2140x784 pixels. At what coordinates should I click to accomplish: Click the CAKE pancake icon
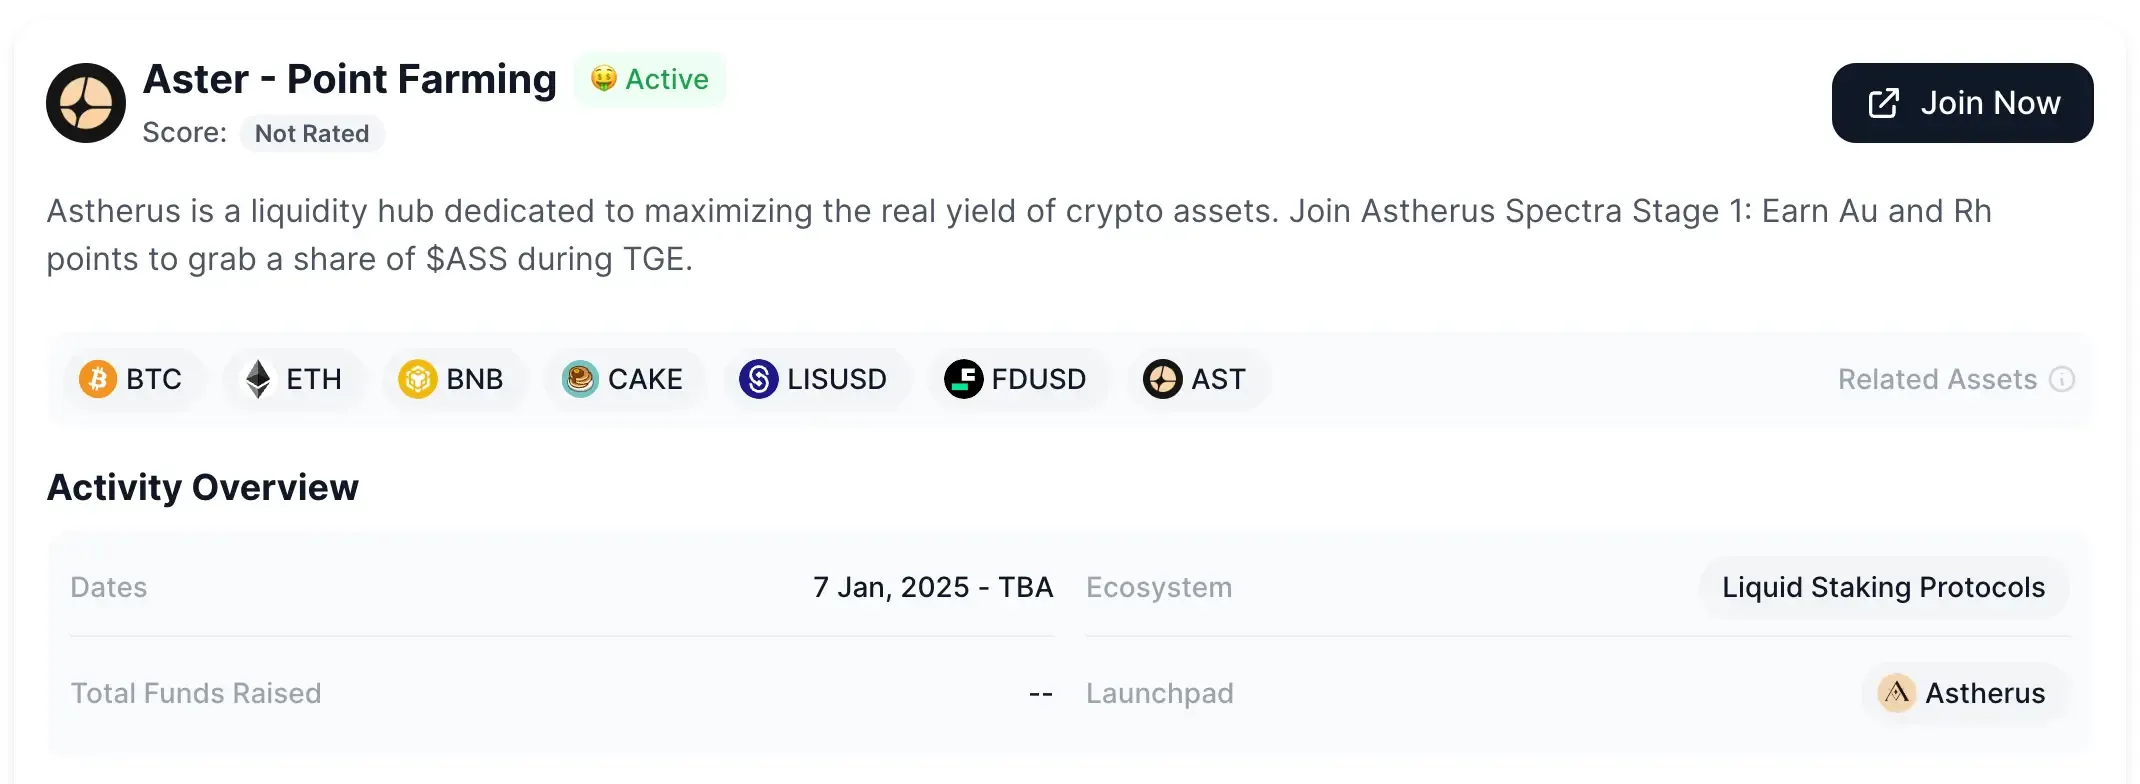pos(579,379)
